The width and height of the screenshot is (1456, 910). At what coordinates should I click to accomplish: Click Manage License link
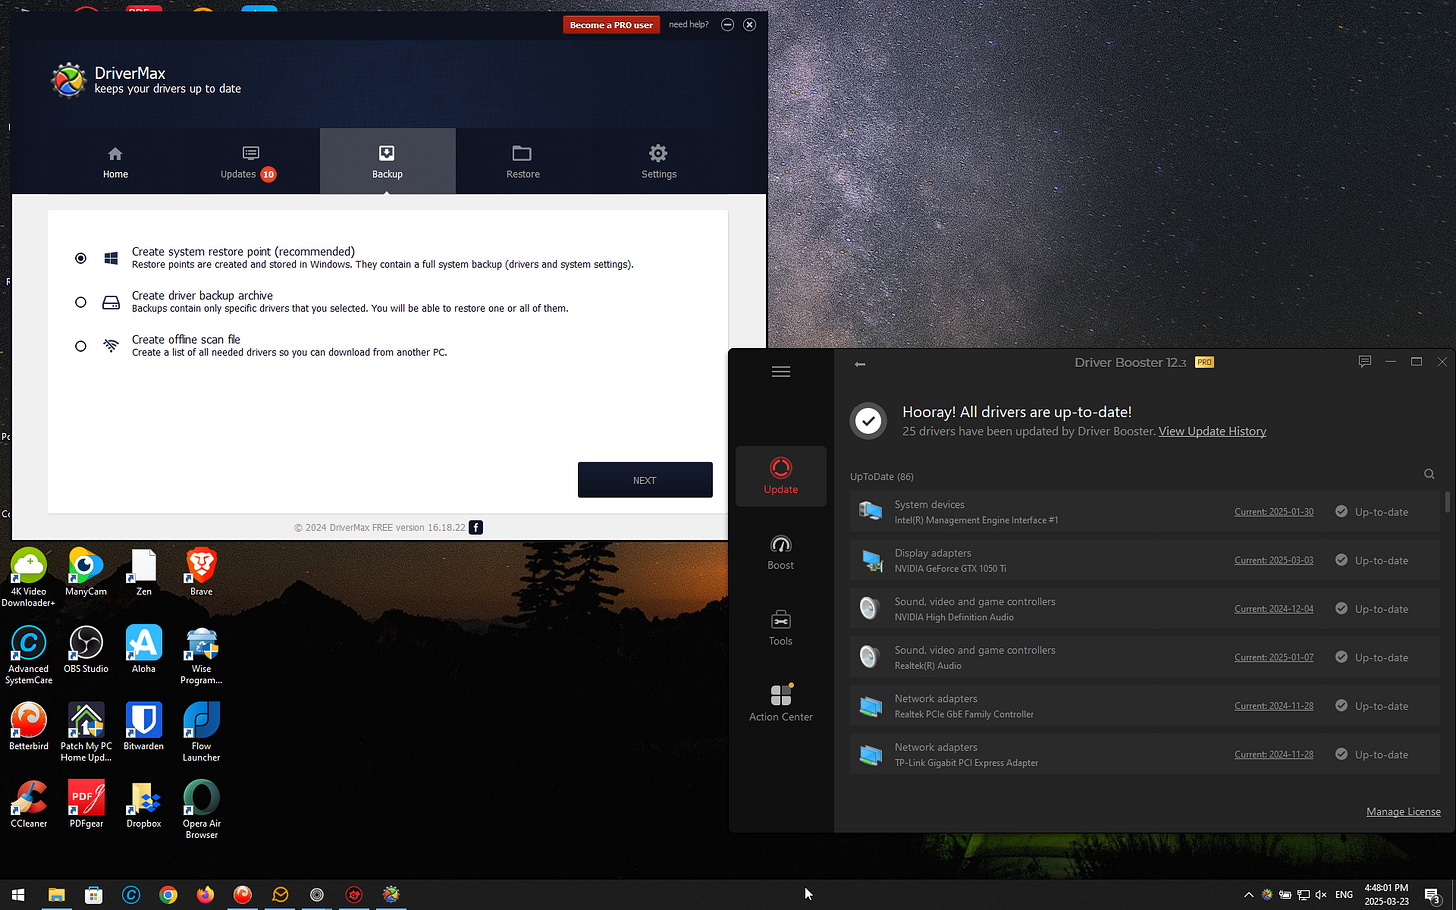[1403, 812]
